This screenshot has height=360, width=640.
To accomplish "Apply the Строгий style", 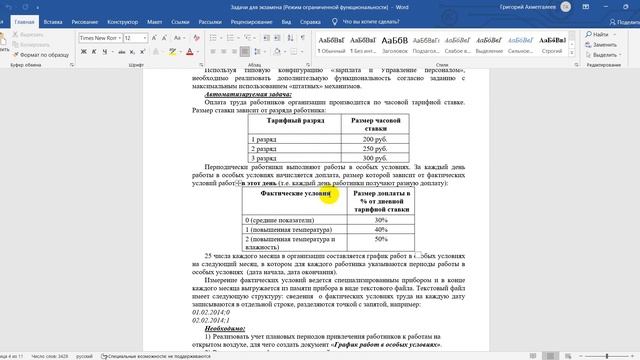I will click(552, 44).
